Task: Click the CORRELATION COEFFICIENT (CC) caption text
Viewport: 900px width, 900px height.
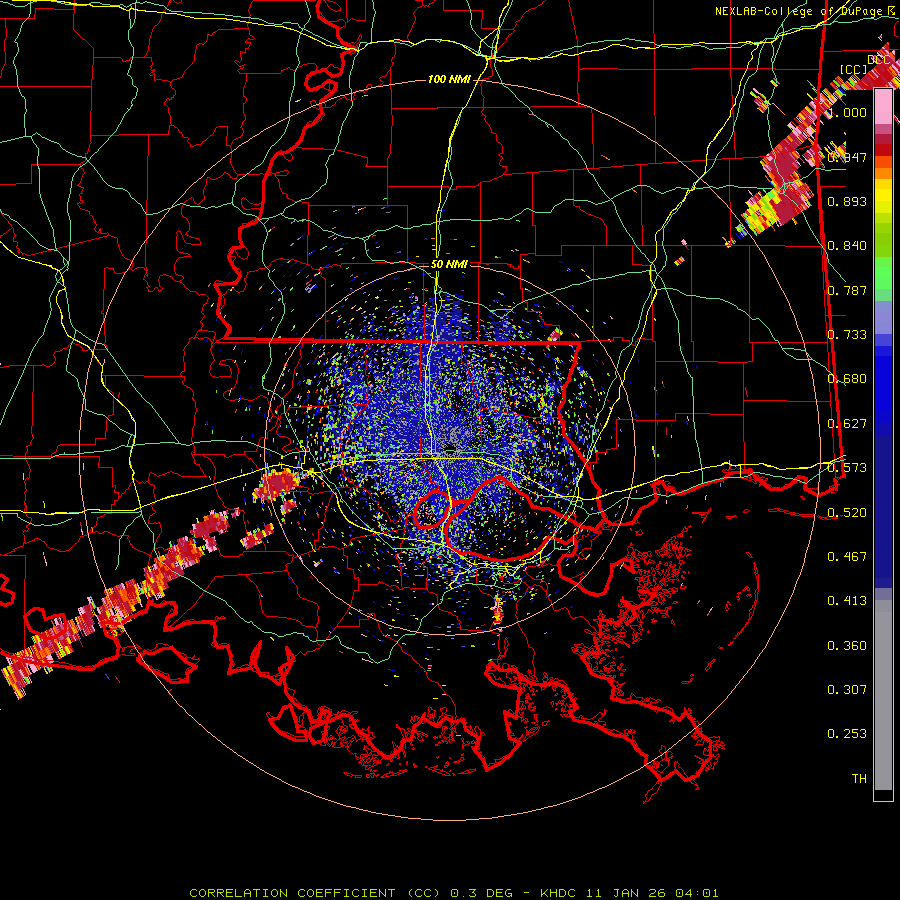Action: click(315, 893)
